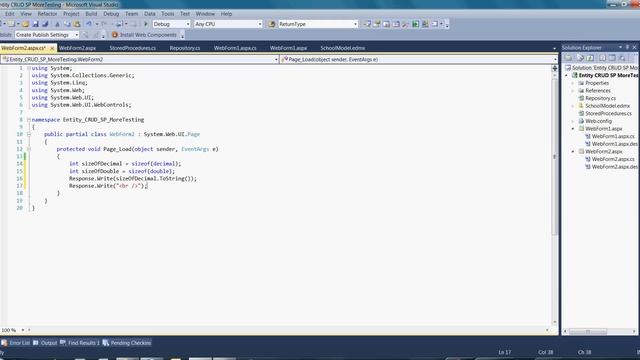Close the WebForm2.aspx.cs tab
The width and height of the screenshot is (640, 360).
tap(52, 48)
